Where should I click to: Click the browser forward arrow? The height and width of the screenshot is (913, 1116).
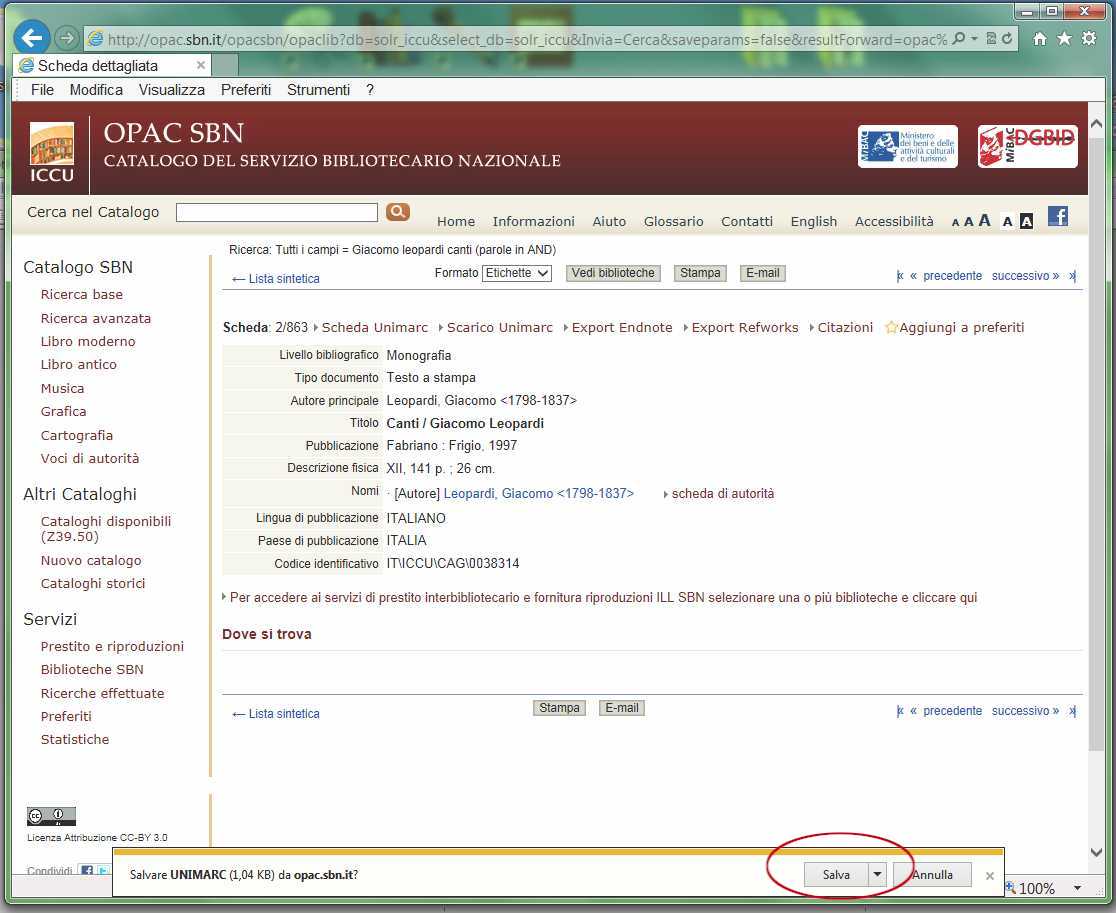[67, 38]
